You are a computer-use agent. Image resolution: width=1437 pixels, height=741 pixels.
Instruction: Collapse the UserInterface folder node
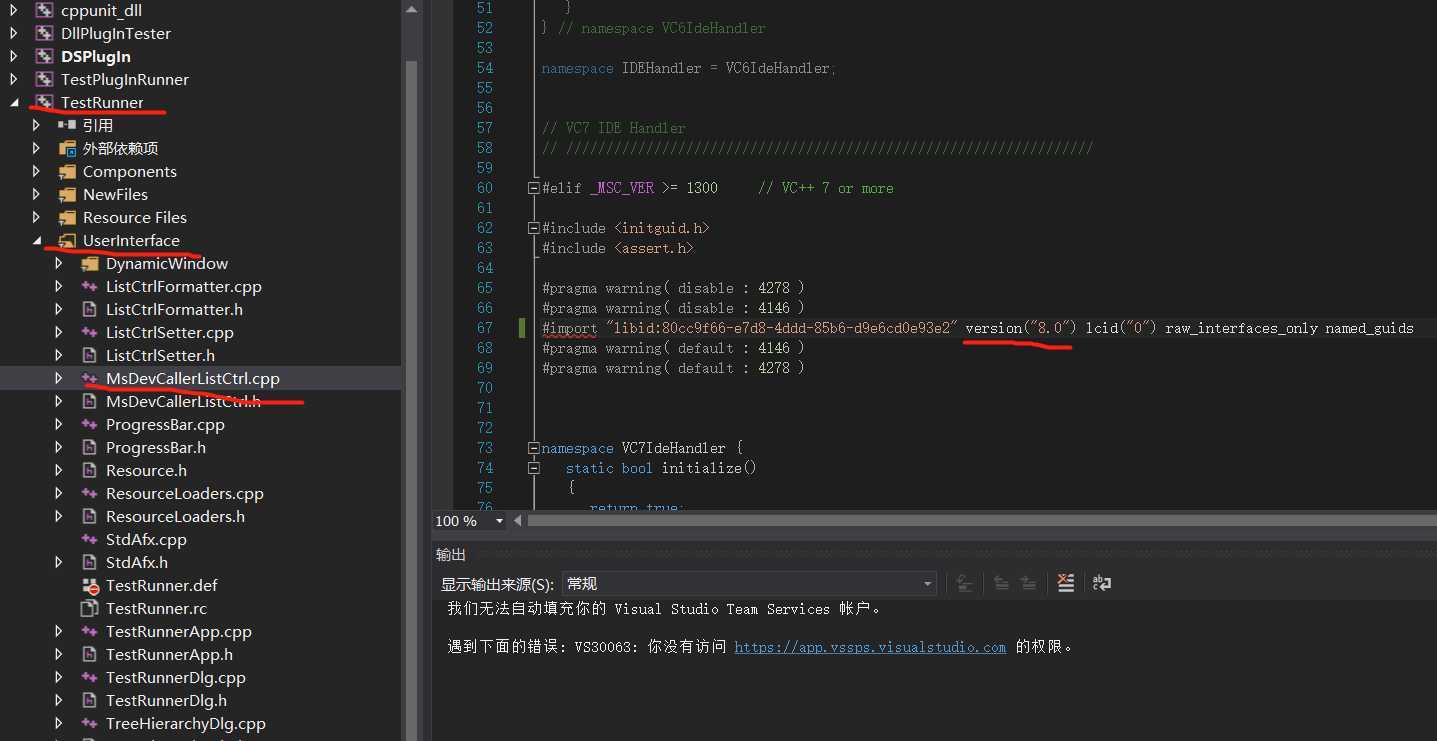37,240
